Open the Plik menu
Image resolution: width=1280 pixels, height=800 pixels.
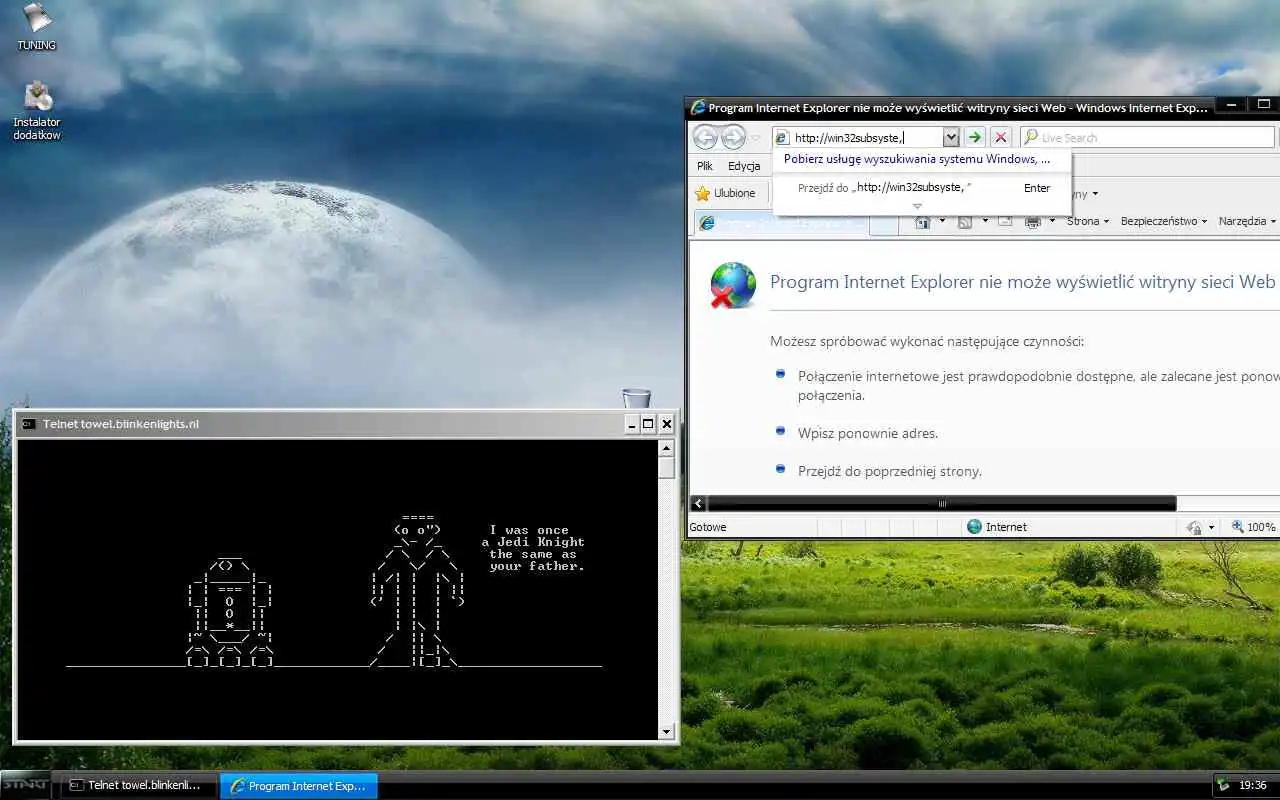[x=705, y=166]
